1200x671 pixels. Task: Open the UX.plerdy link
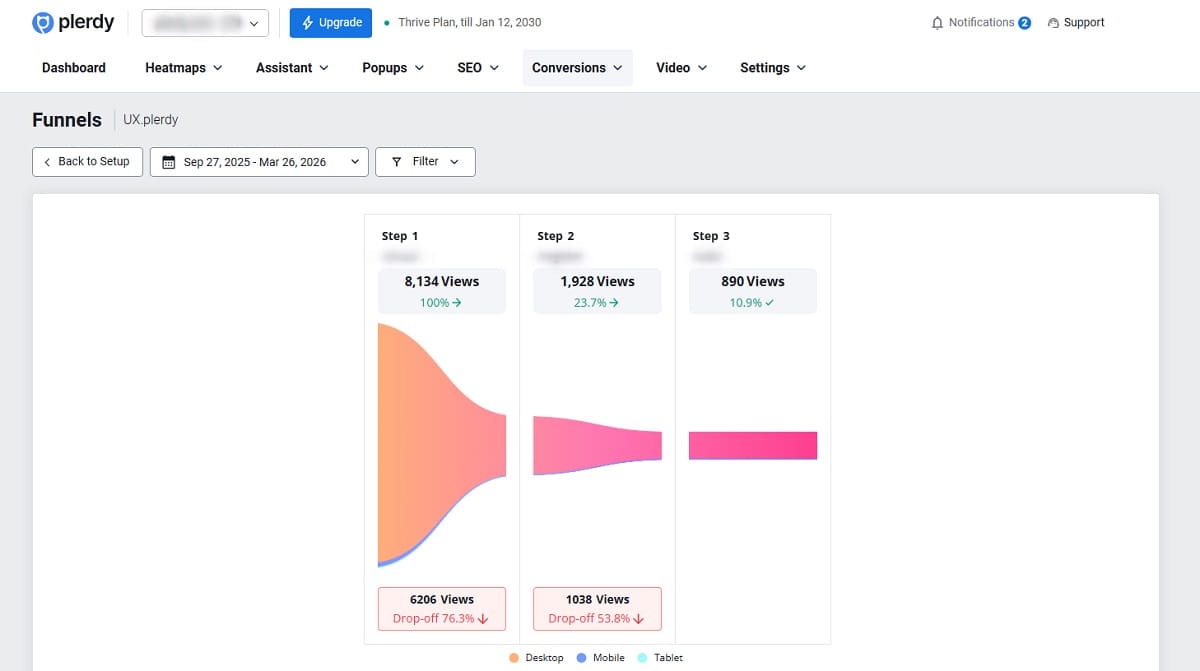151,119
